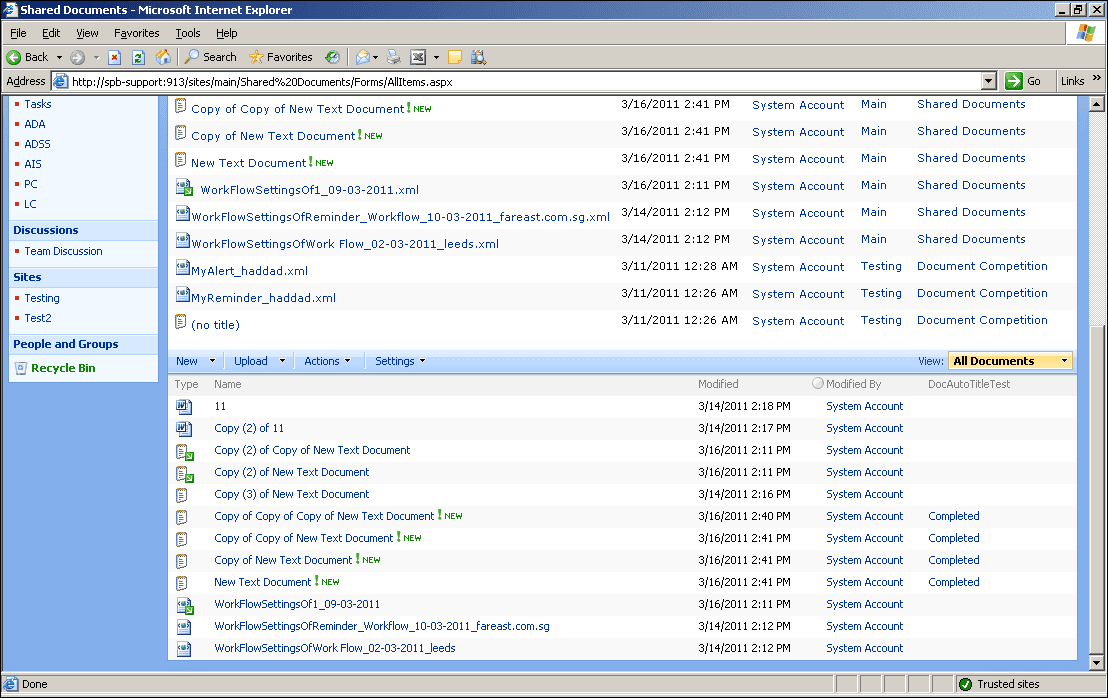Viewport: 1108px width, 698px height.
Task: Expand the Links toolbar chevron
Action: tap(1097, 78)
